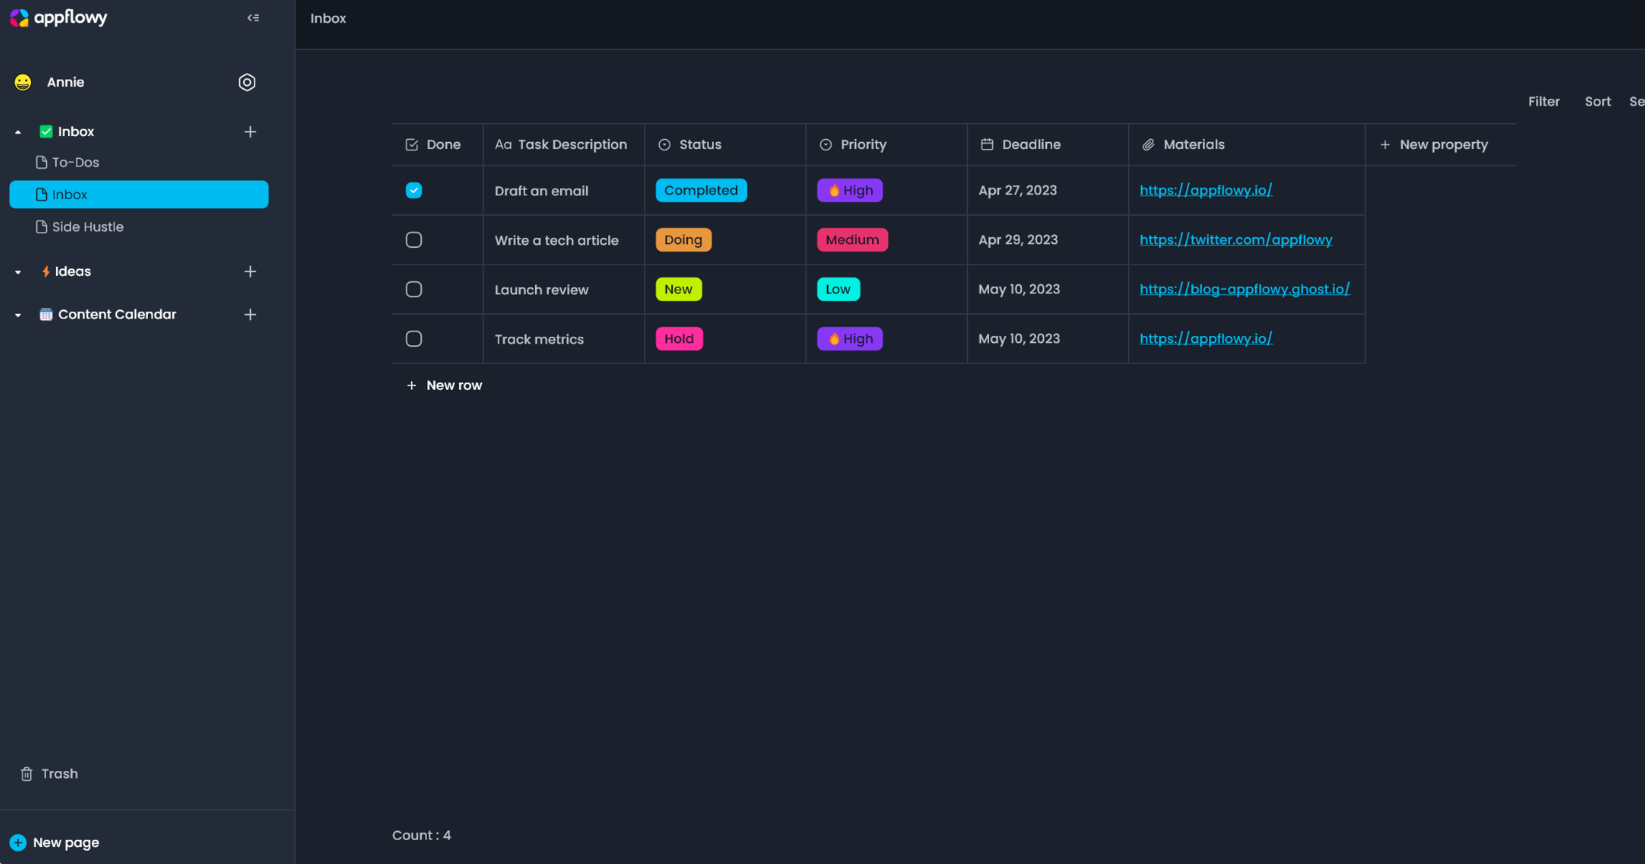1645x864 pixels.
Task: Click the blue New page plus icon
Action: (18, 843)
